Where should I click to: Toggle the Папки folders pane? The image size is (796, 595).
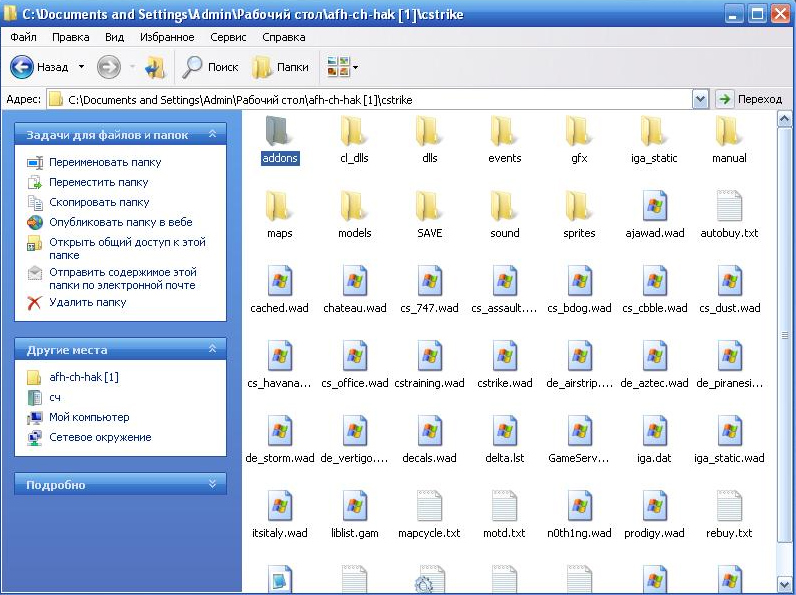pos(281,67)
